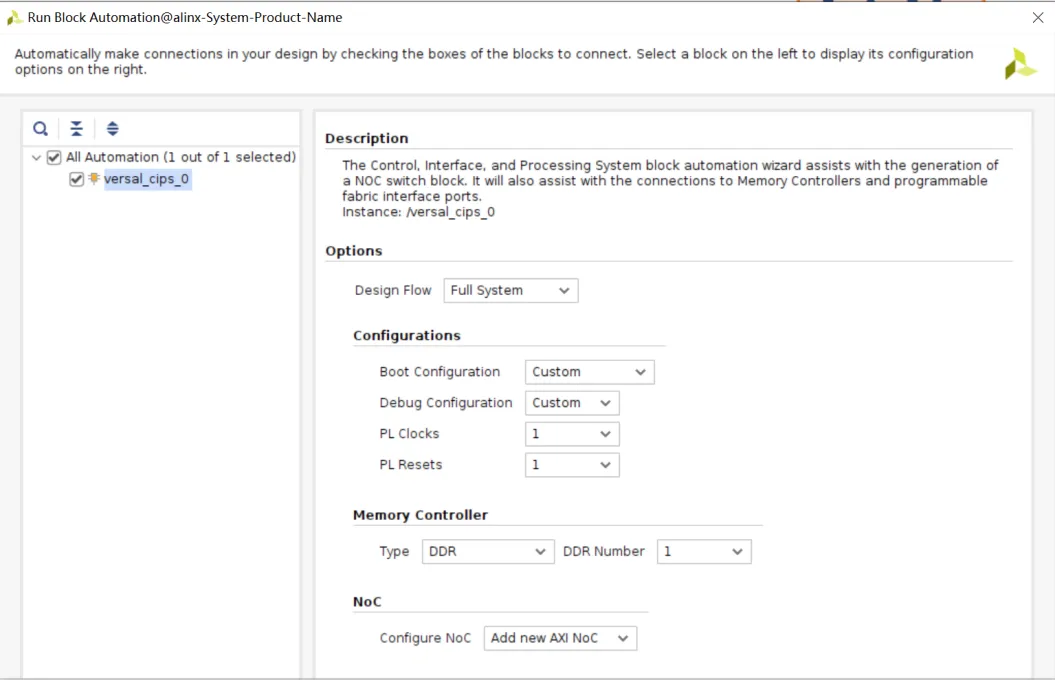The width and height of the screenshot is (1055, 680).
Task: Toggle the All Automation checkbox
Action: (54, 157)
